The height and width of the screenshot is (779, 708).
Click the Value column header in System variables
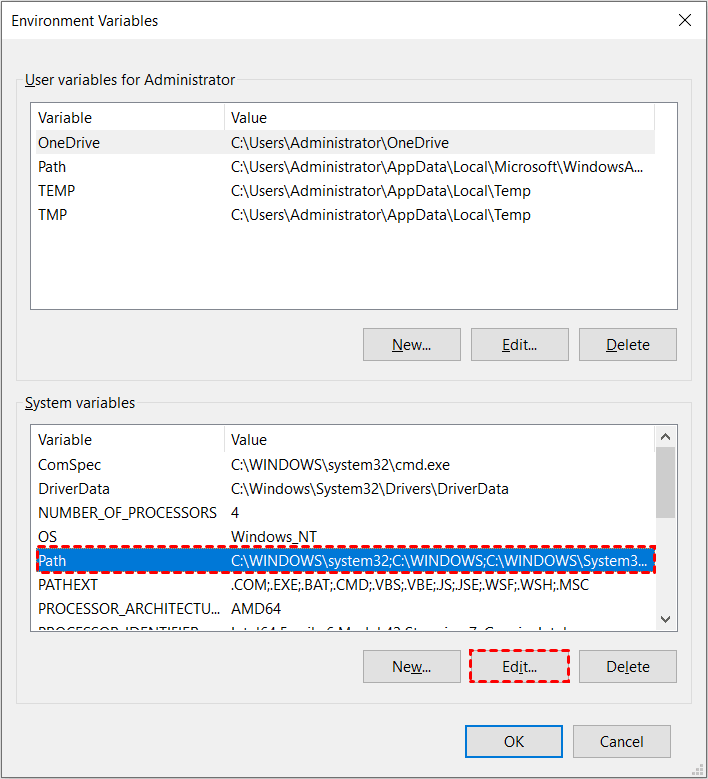click(x=249, y=440)
